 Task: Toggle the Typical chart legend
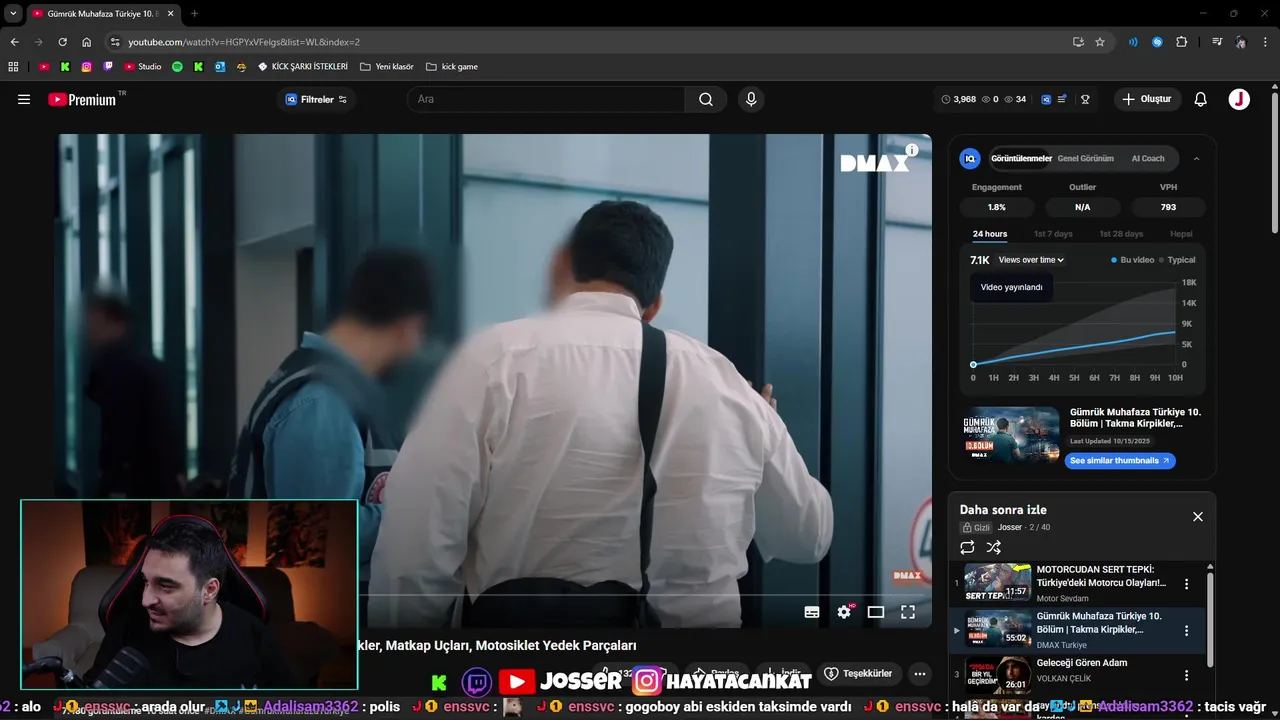1177,260
